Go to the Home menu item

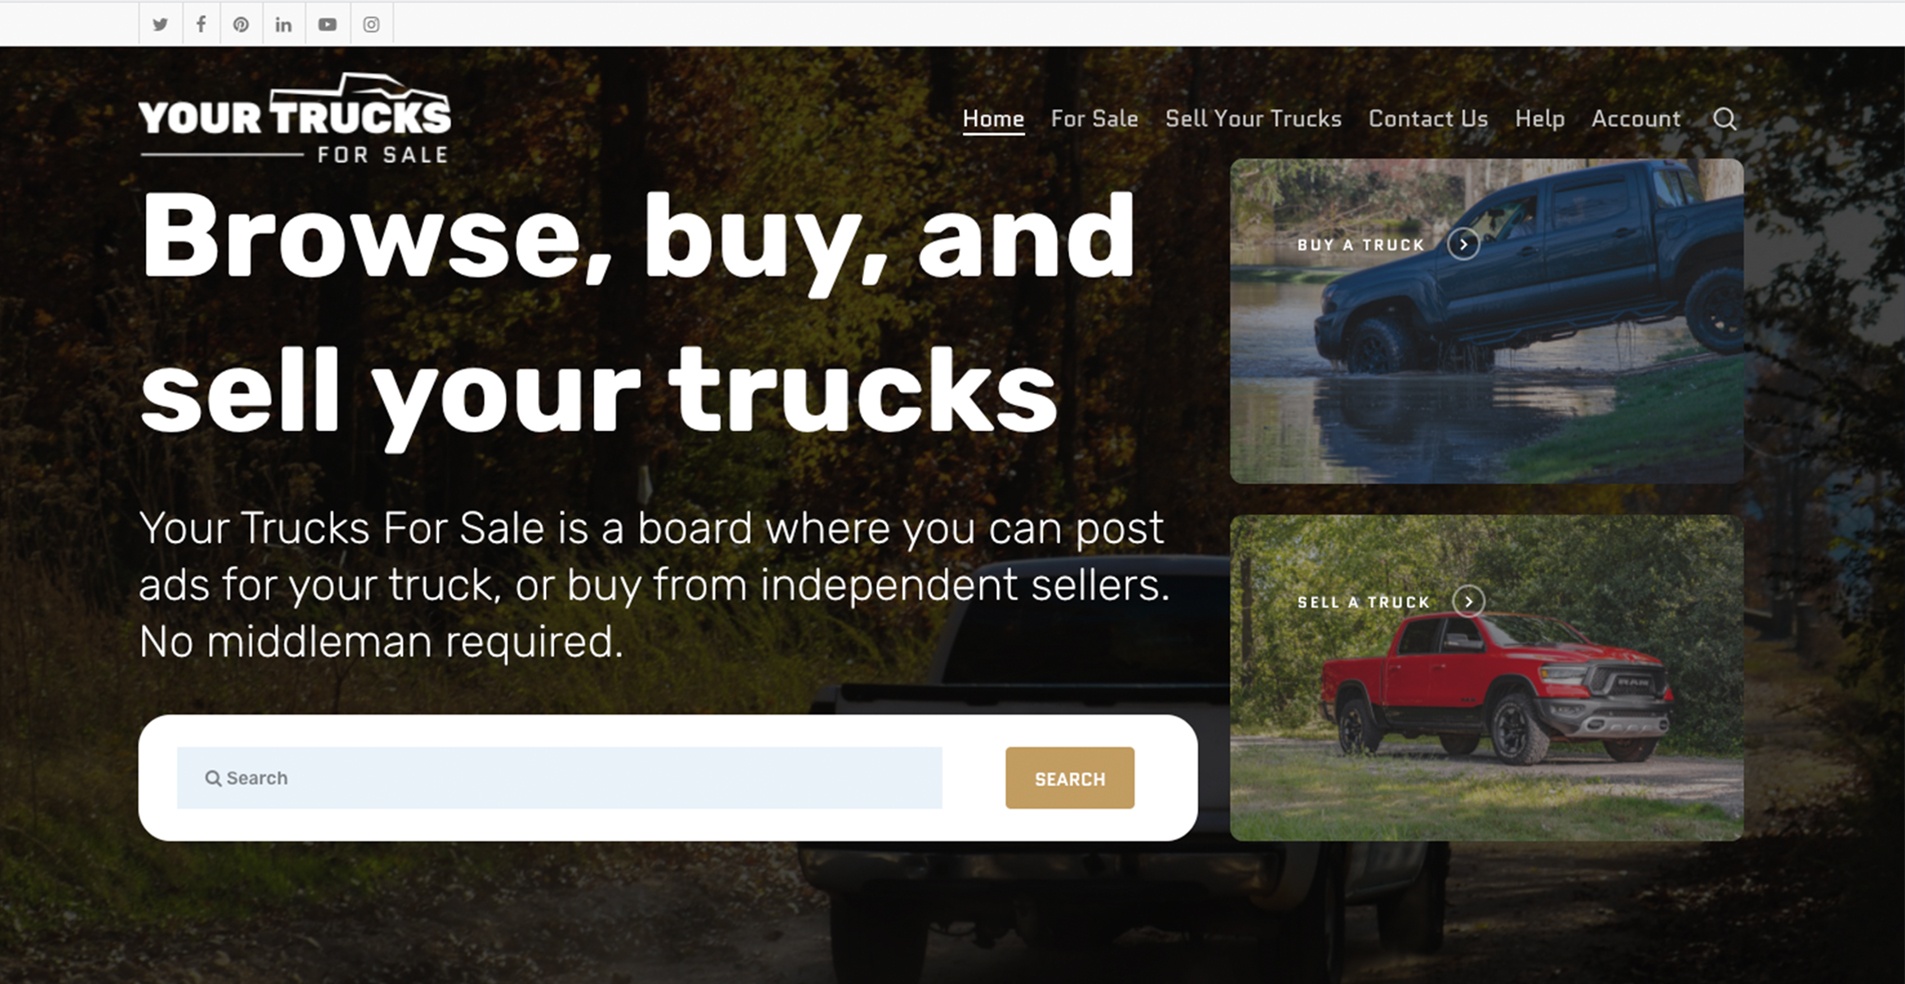click(993, 119)
